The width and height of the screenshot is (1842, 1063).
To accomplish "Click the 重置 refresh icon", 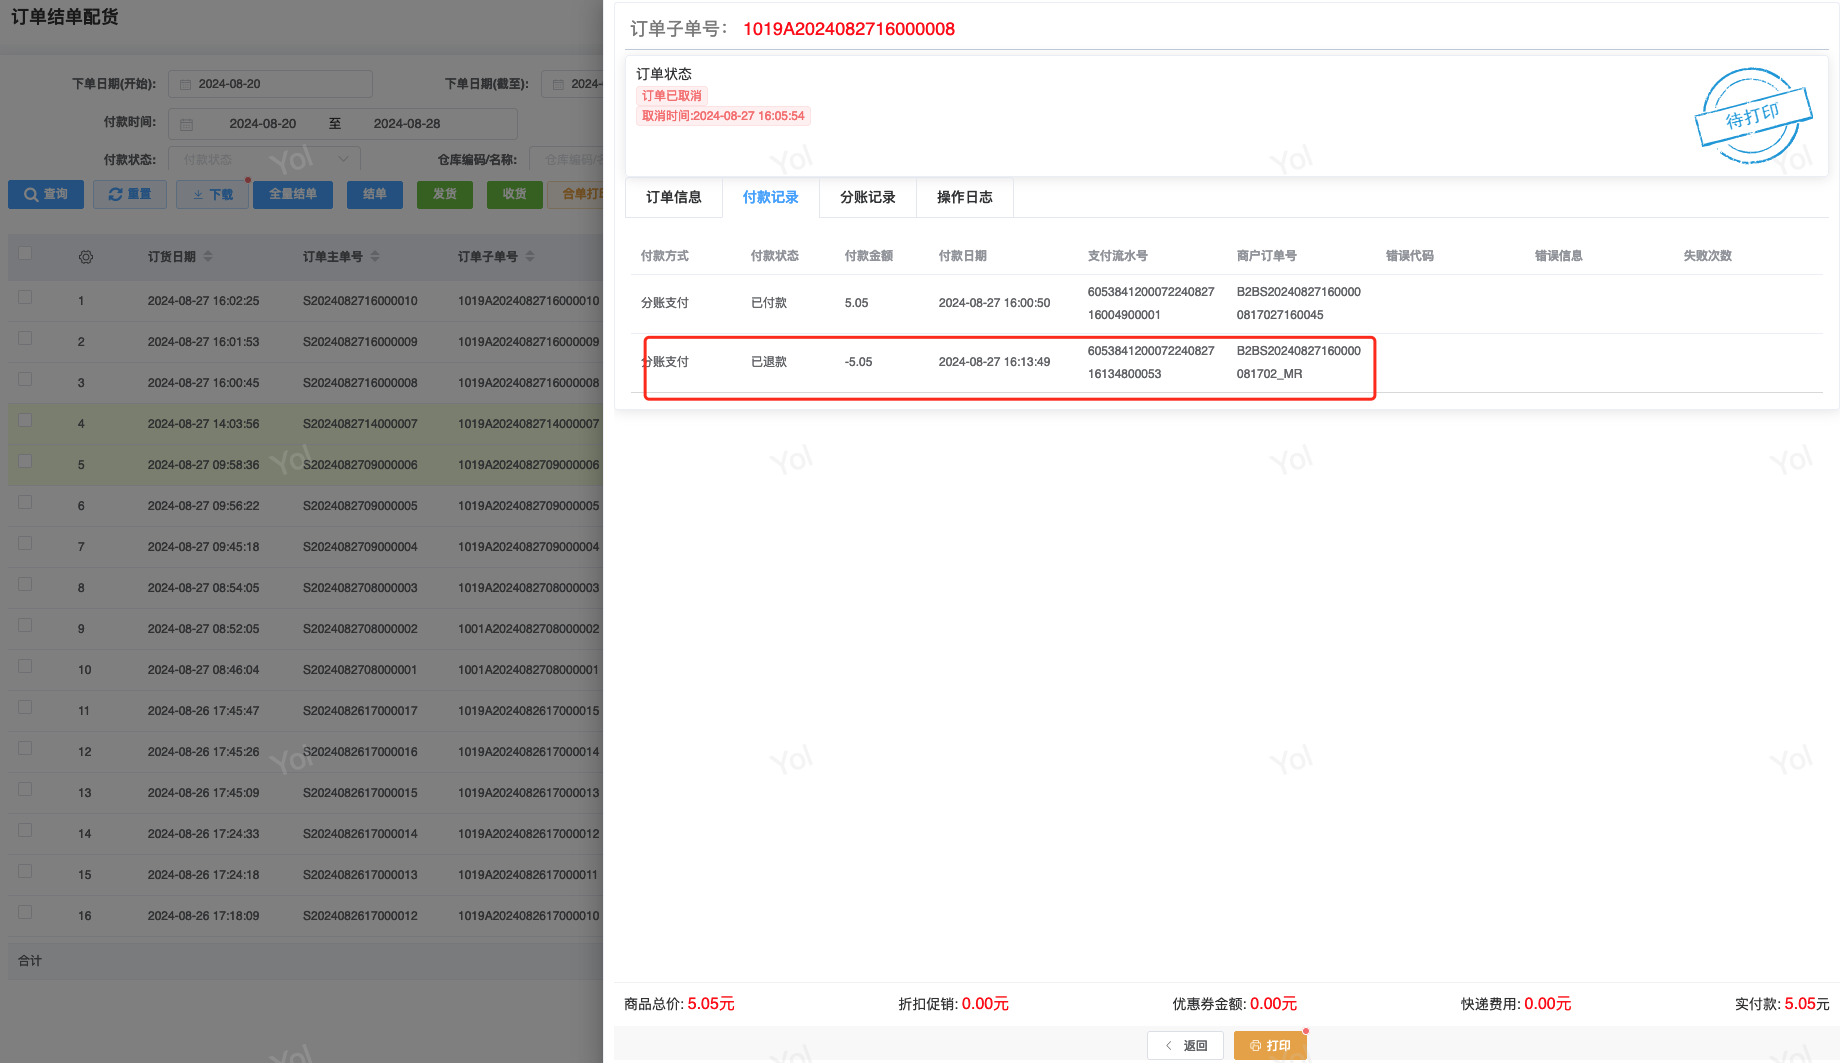I will tap(116, 195).
